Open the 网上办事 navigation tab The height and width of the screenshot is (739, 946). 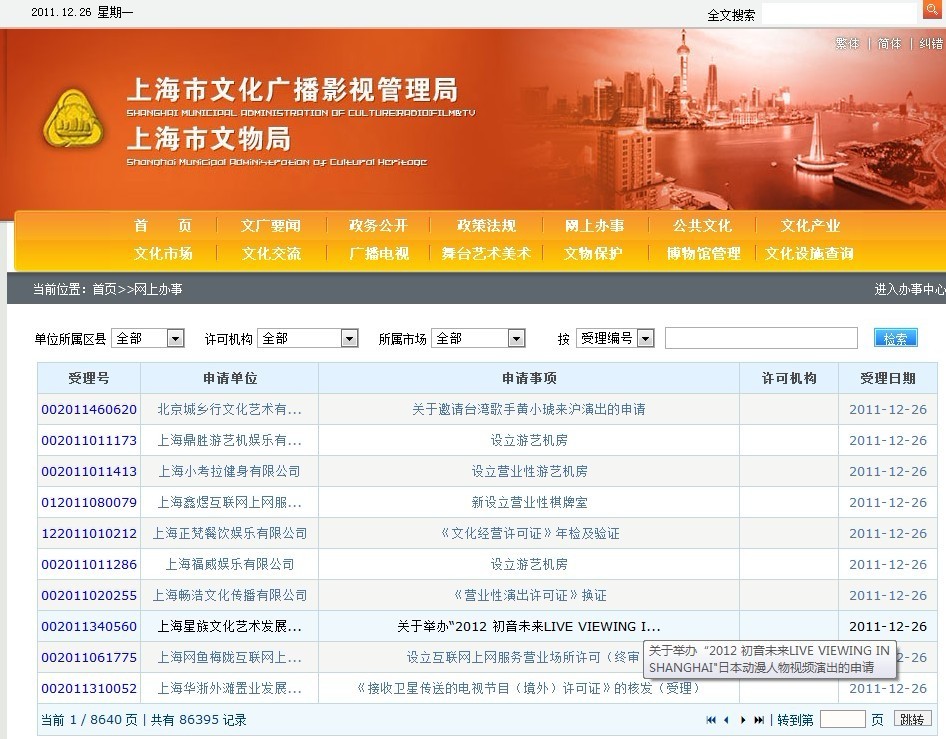pos(595,226)
